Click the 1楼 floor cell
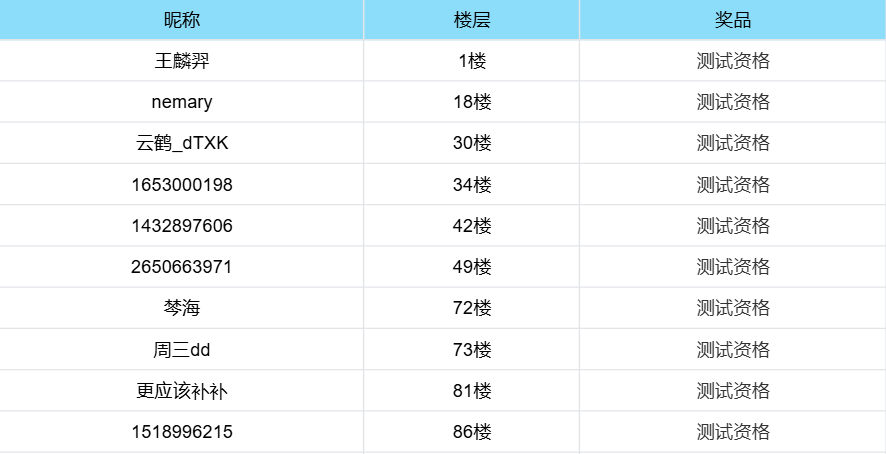This screenshot has height=454, width=886. click(x=472, y=60)
